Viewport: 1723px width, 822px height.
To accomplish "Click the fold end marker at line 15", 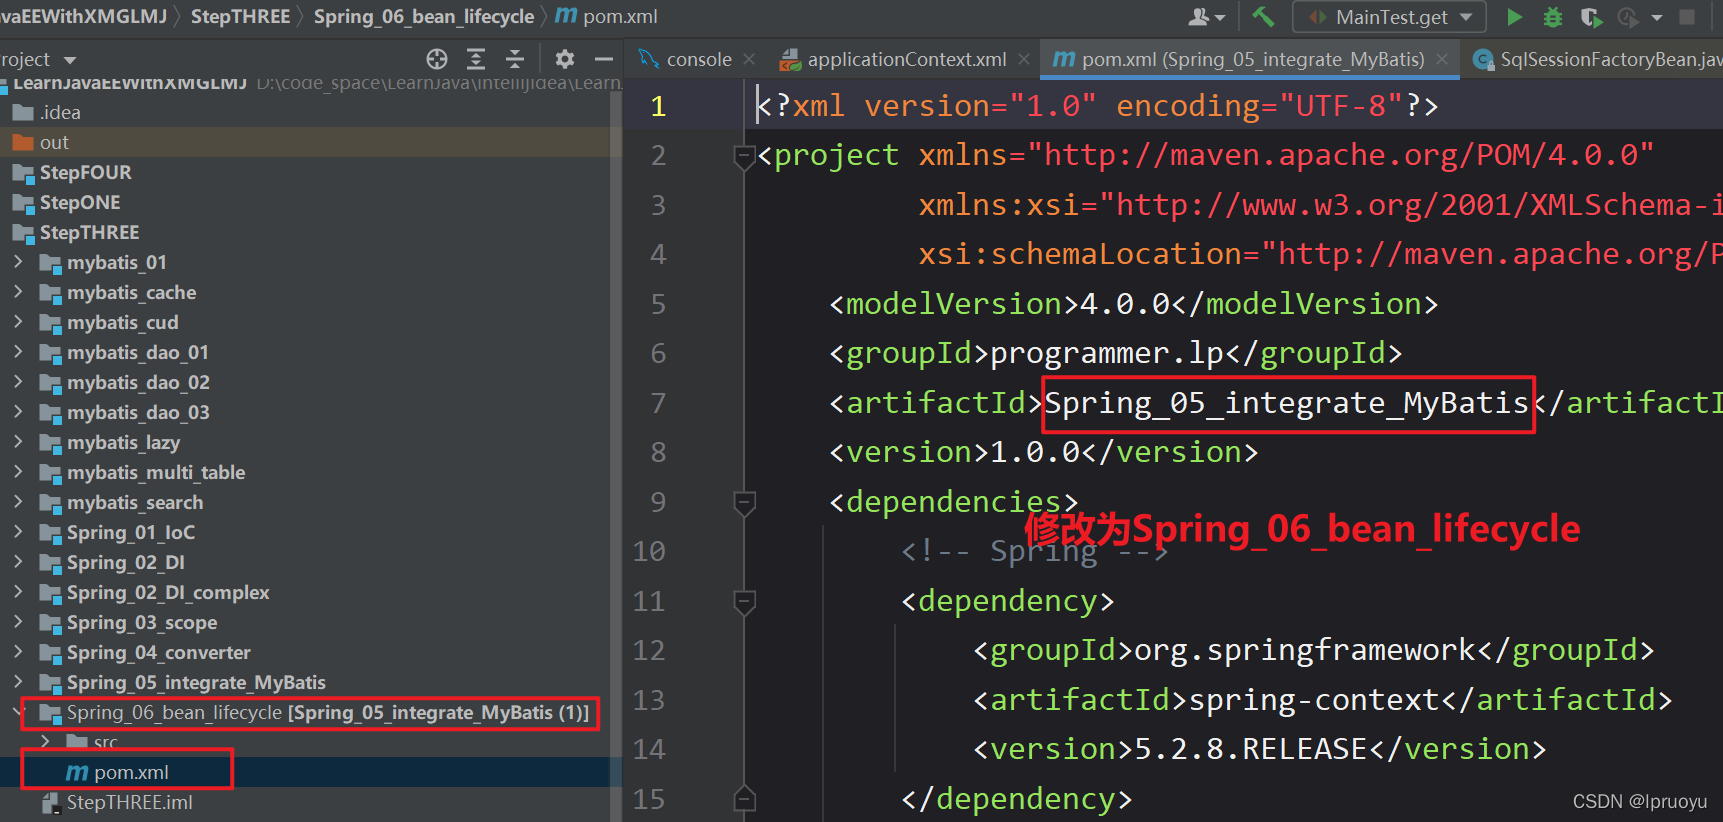I will click(744, 798).
